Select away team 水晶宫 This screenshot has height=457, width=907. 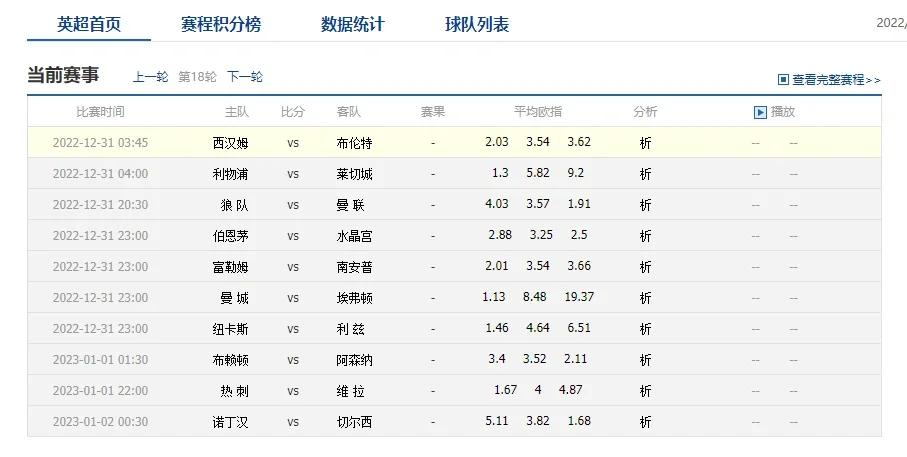tap(354, 236)
